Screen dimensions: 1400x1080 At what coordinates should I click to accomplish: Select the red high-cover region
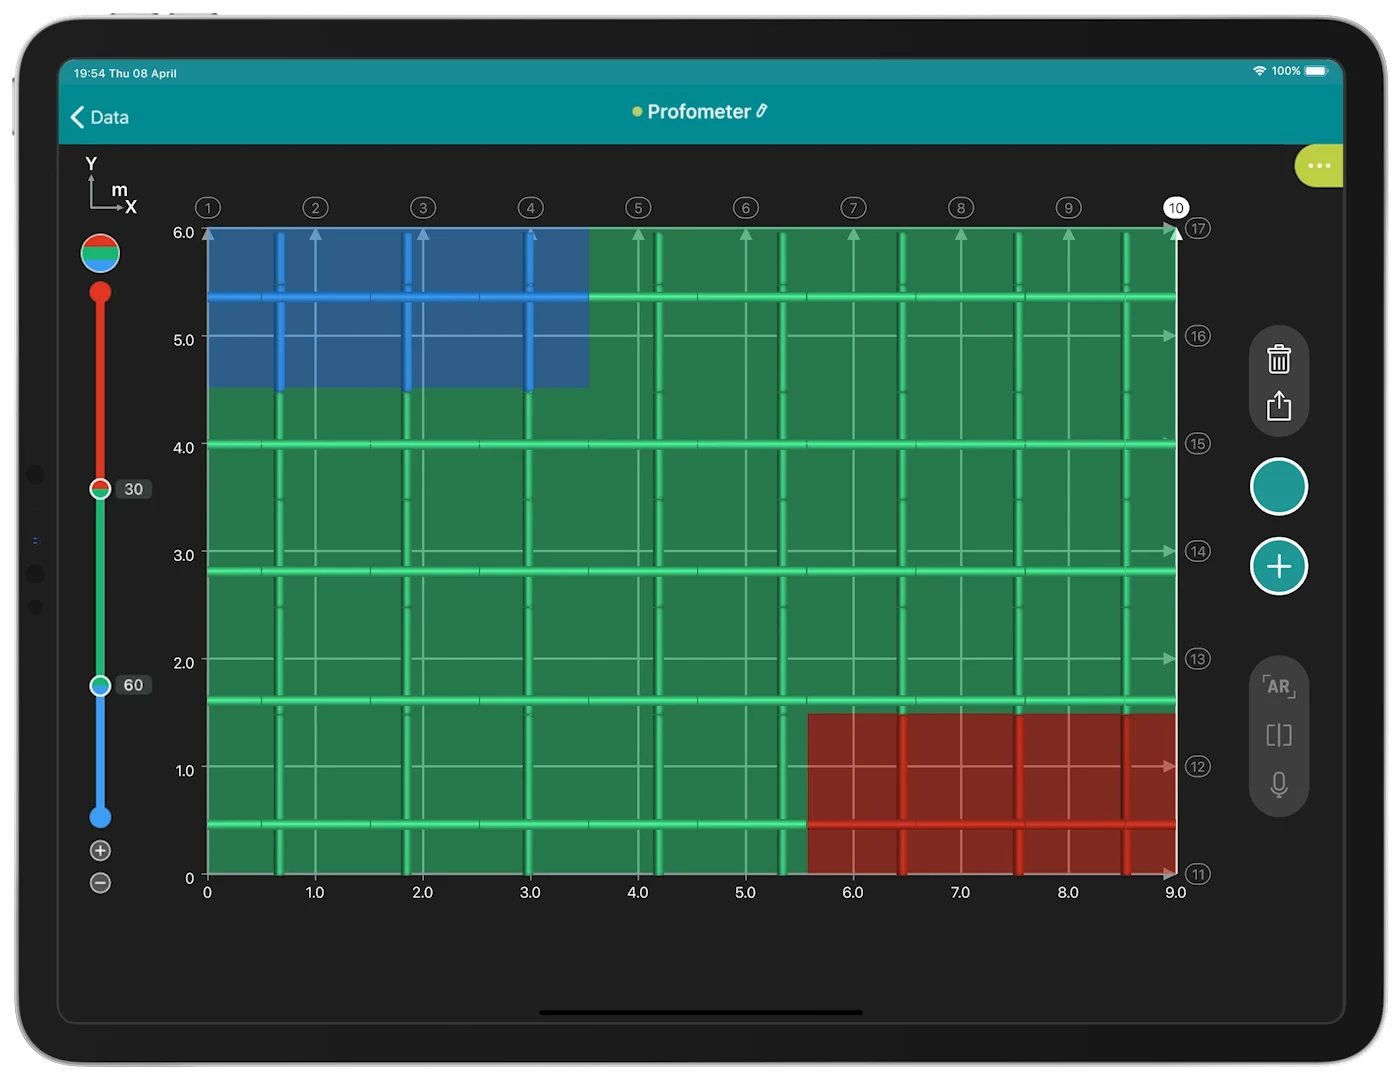tap(992, 794)
